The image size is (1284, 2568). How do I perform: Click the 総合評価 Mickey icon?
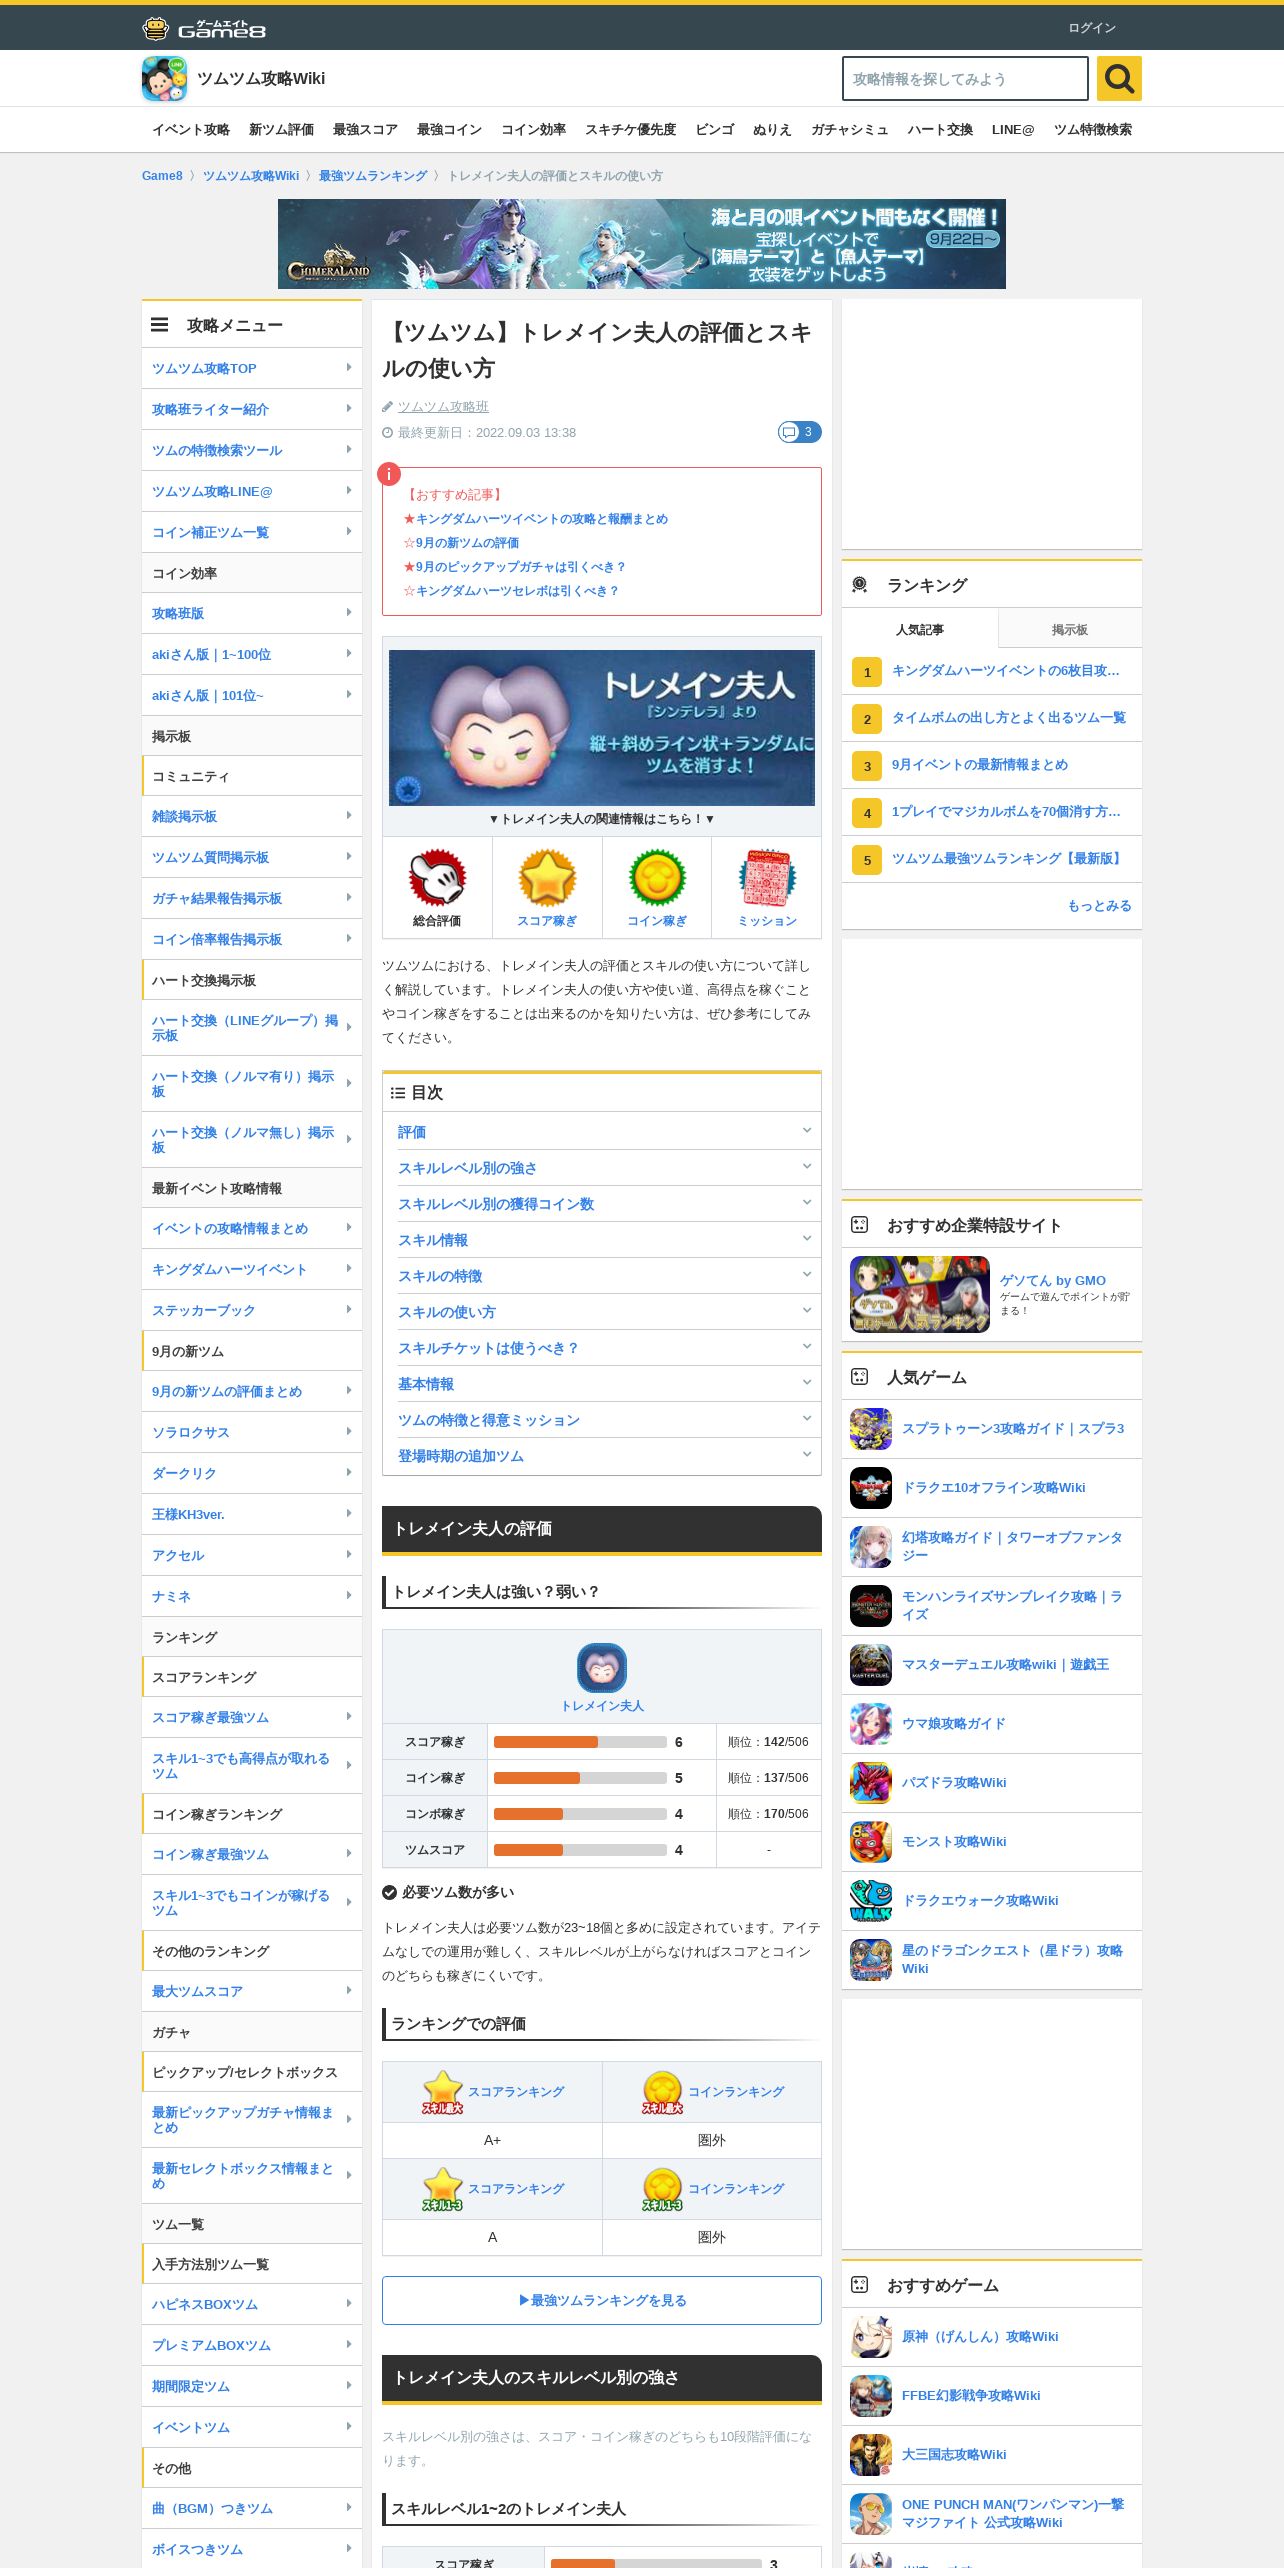coord(437,877)
